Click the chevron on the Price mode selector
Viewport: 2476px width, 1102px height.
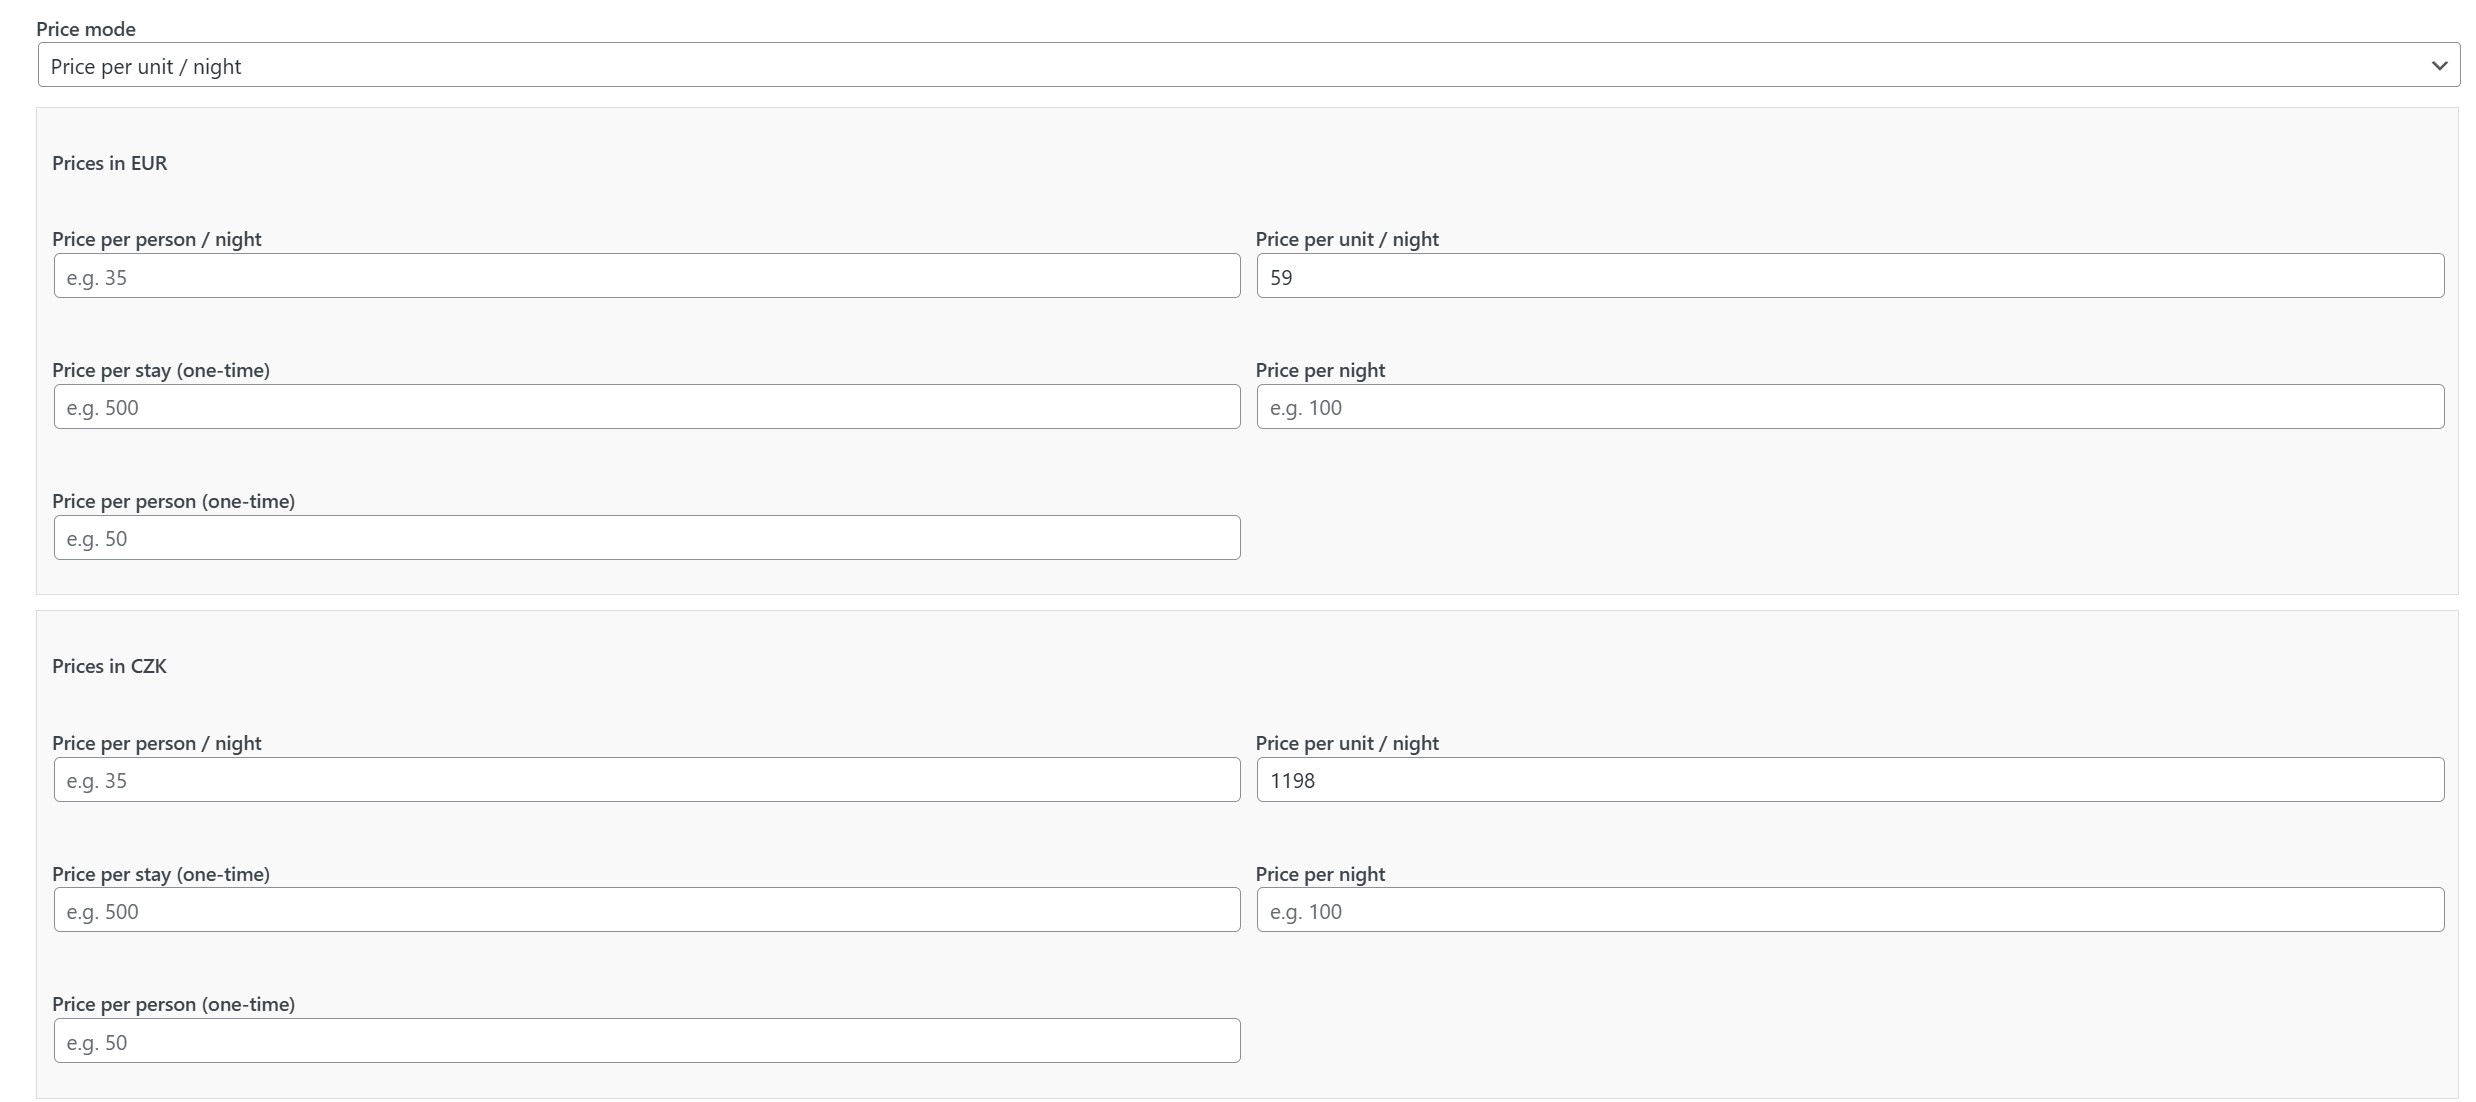click(x=2440, y=65)
